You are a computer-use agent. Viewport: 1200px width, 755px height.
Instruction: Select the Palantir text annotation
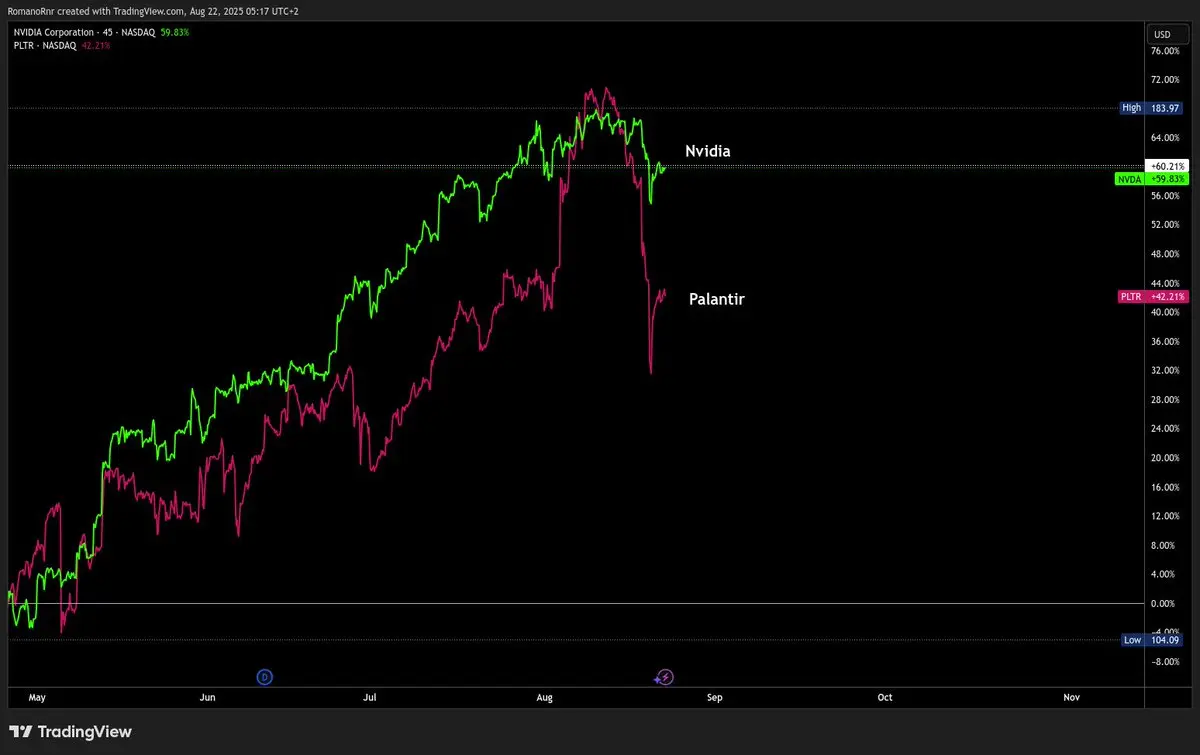[716, 298]
